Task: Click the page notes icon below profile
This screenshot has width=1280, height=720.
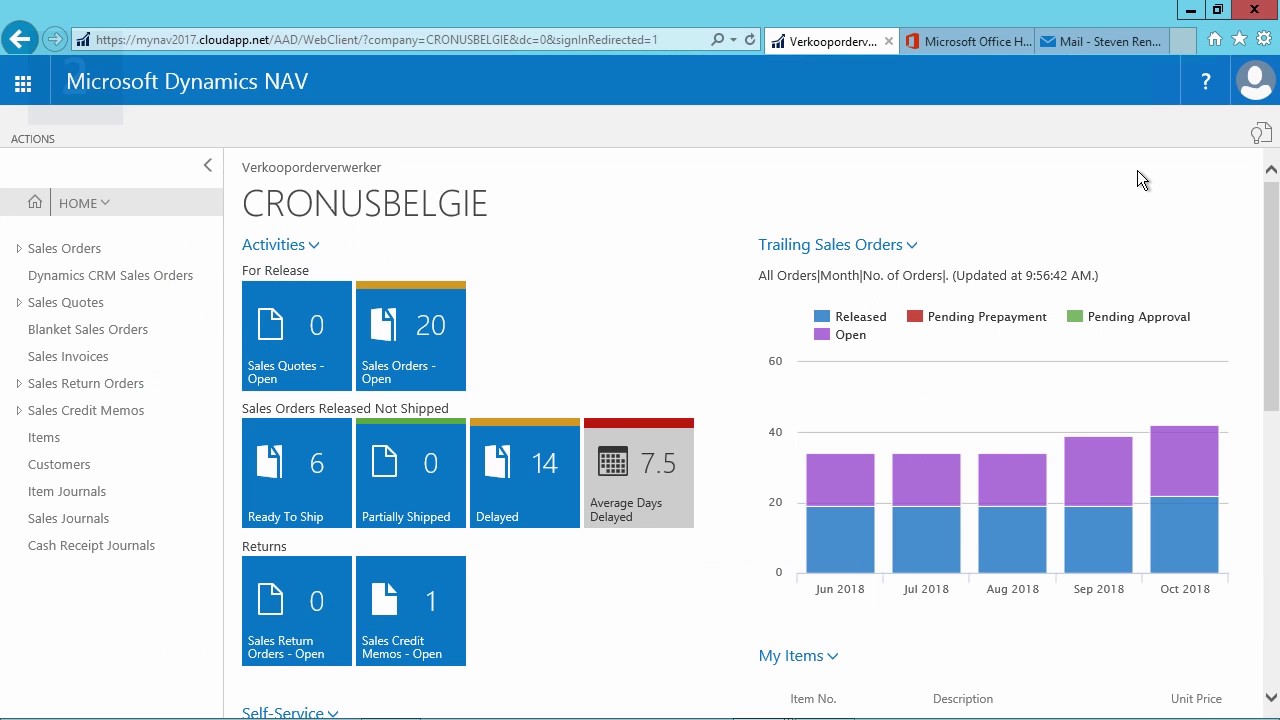Action: click(1261, 133)
